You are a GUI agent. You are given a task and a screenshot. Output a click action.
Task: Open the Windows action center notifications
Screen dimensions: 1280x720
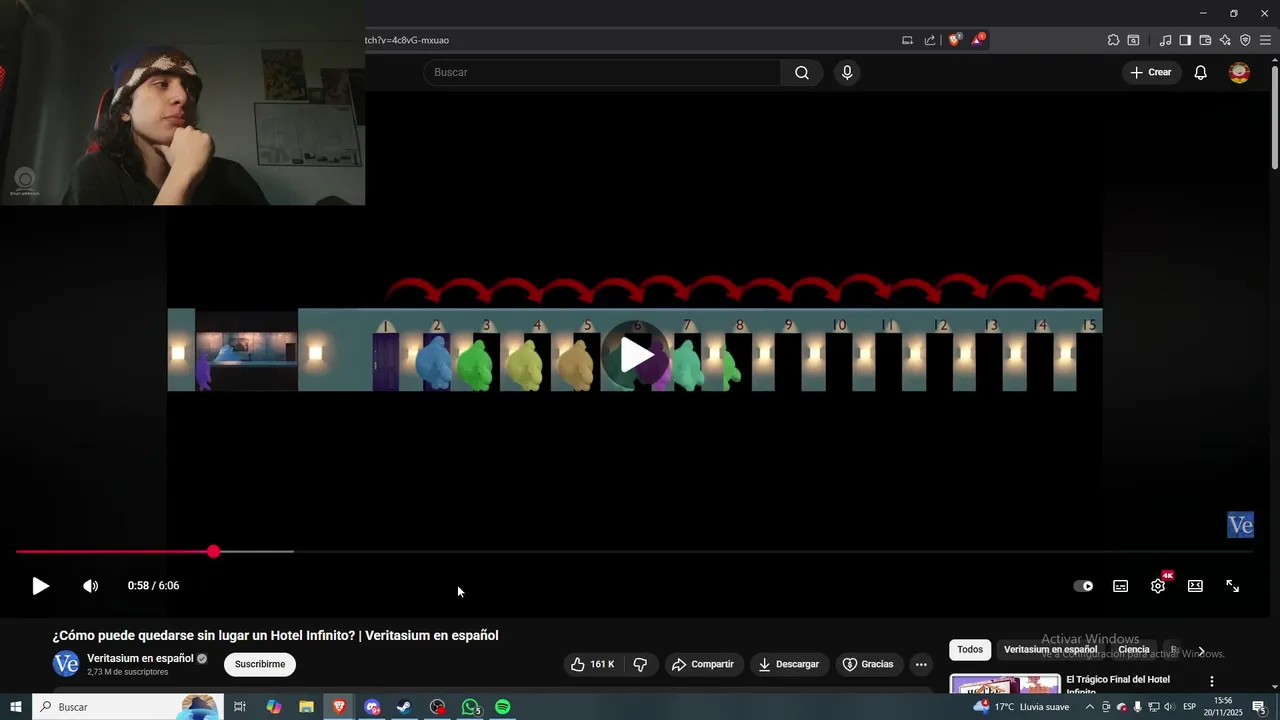(x=1259, y=707)
